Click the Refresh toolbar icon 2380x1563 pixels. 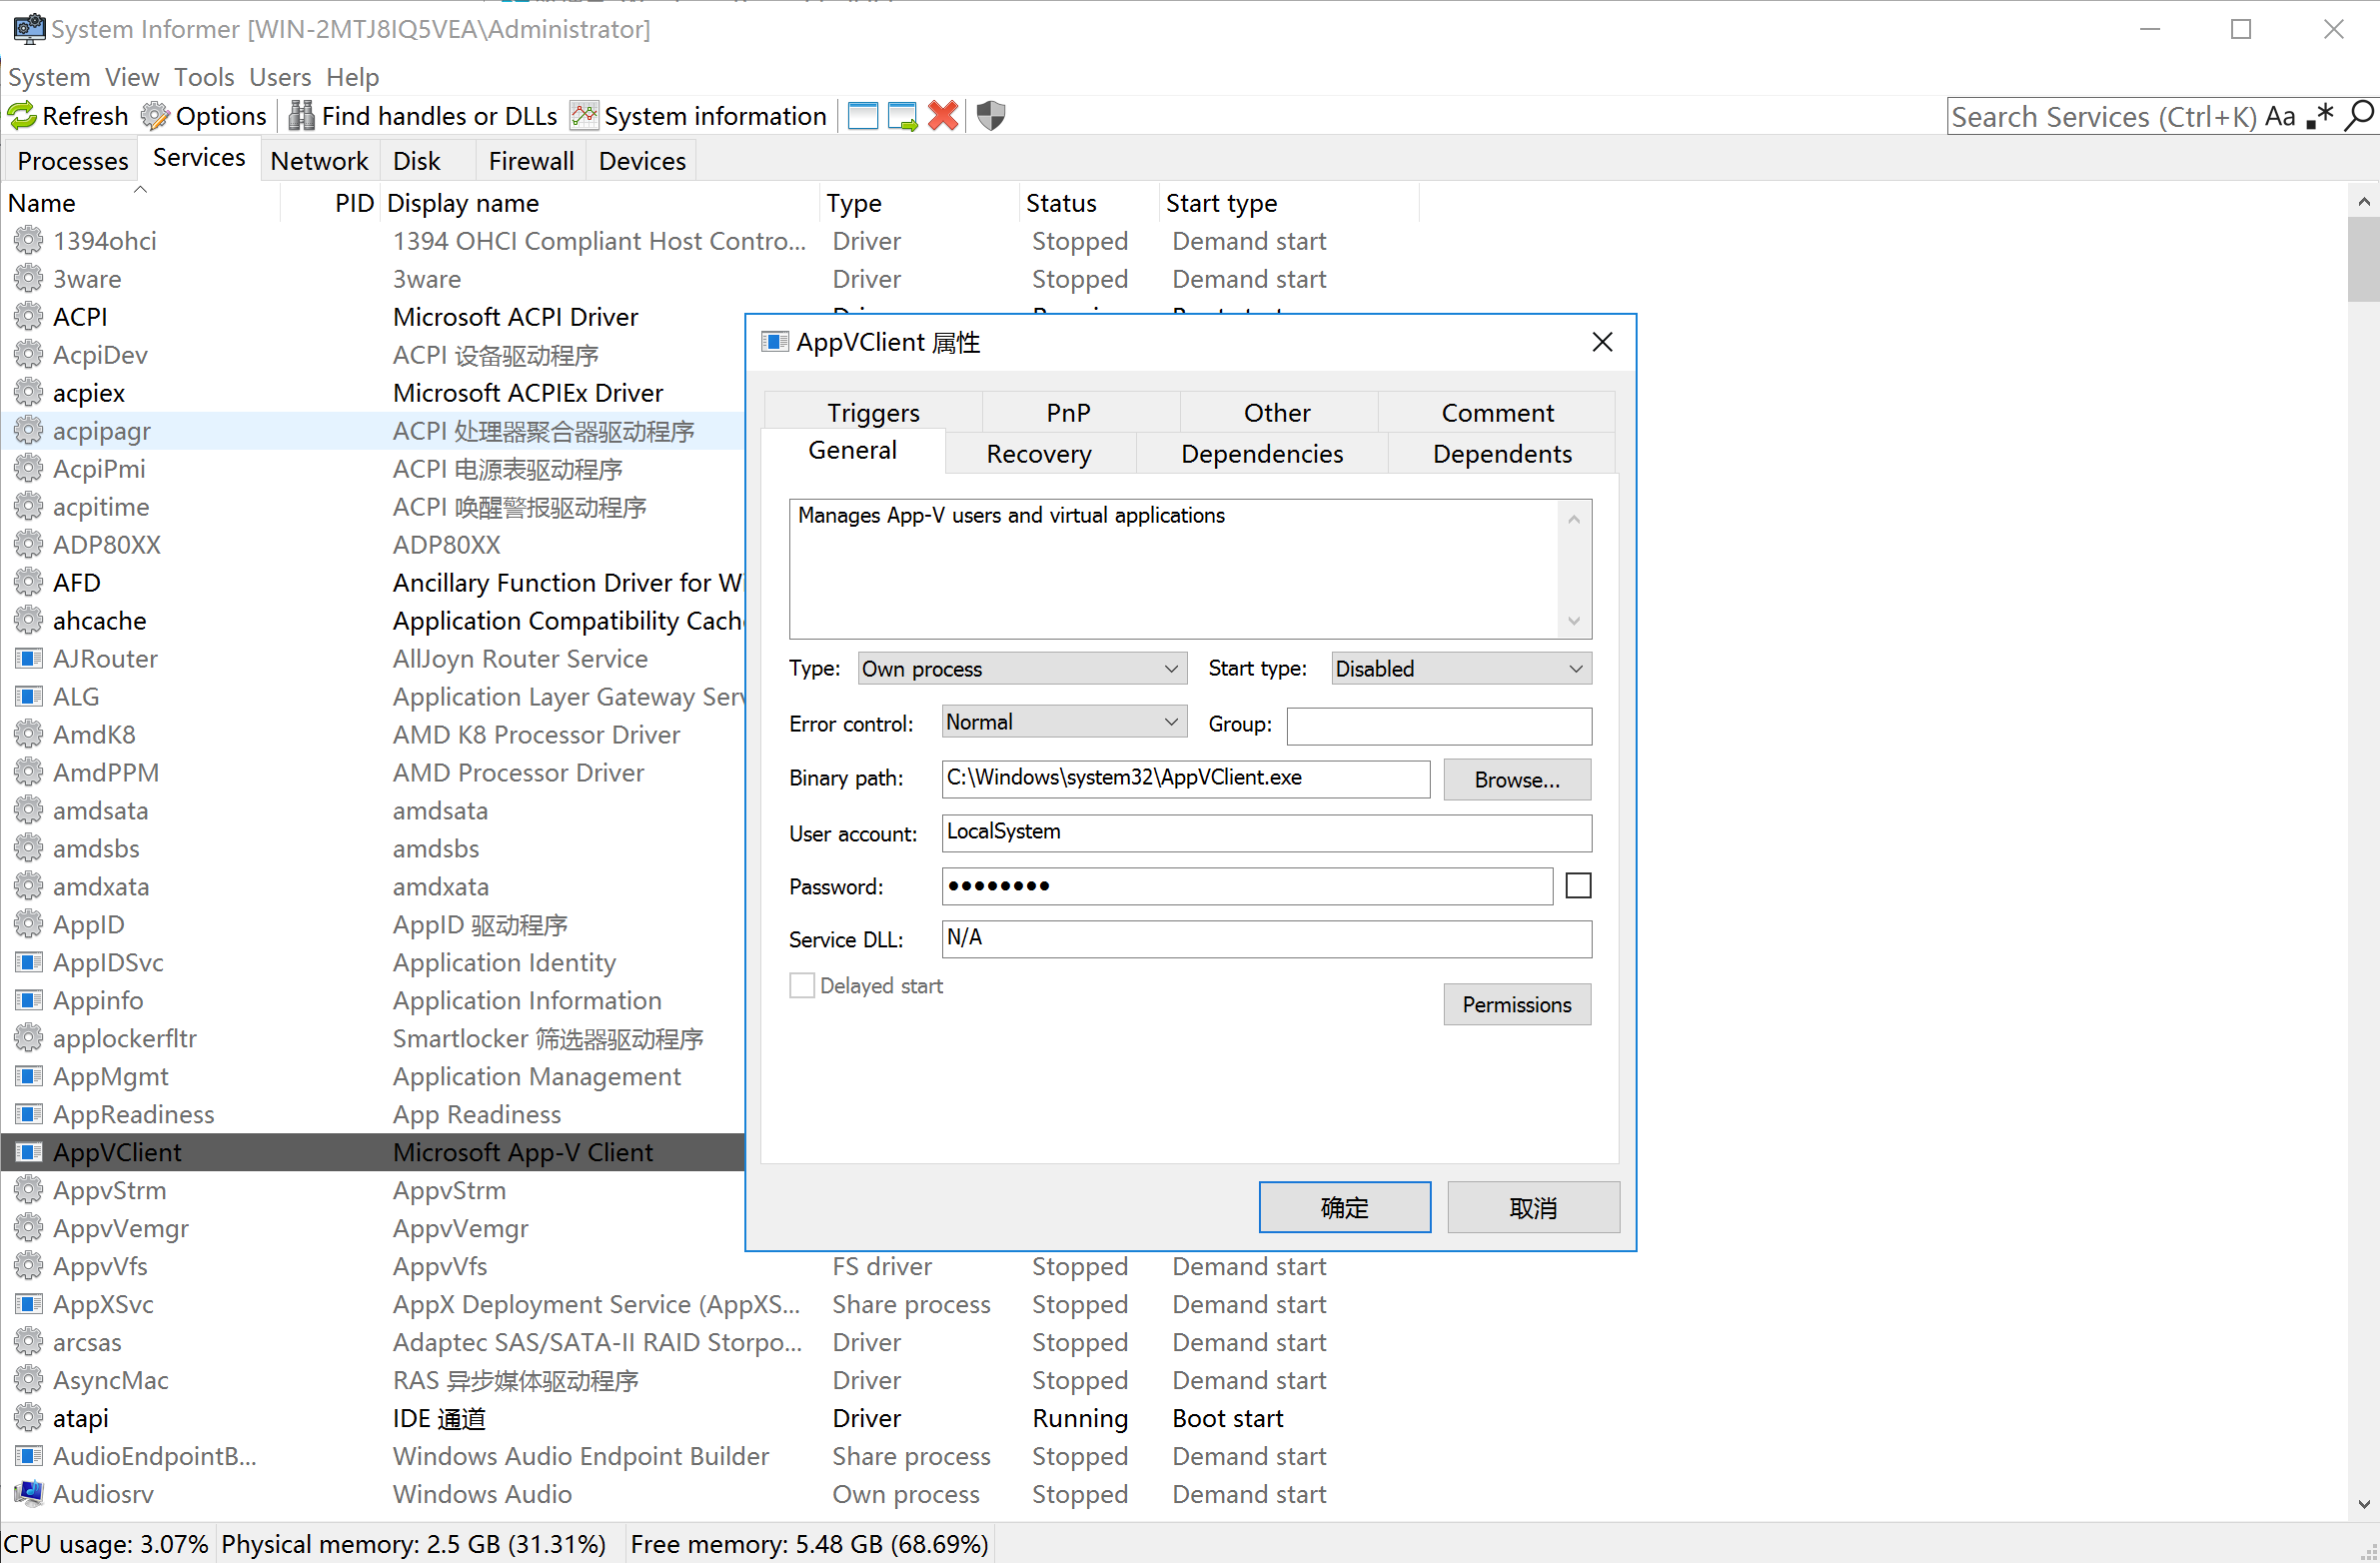[x=22, y=116]
